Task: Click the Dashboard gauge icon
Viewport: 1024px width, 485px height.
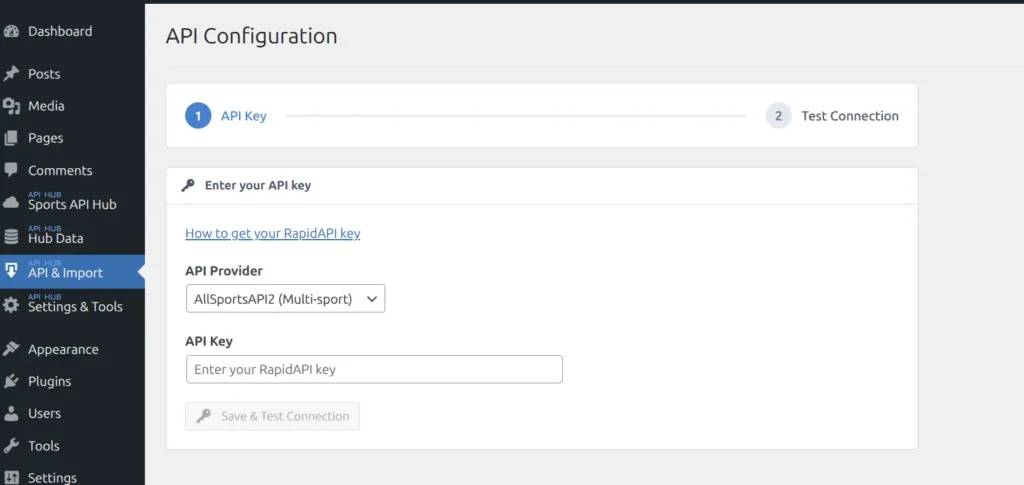Action: tap(11, 31)
